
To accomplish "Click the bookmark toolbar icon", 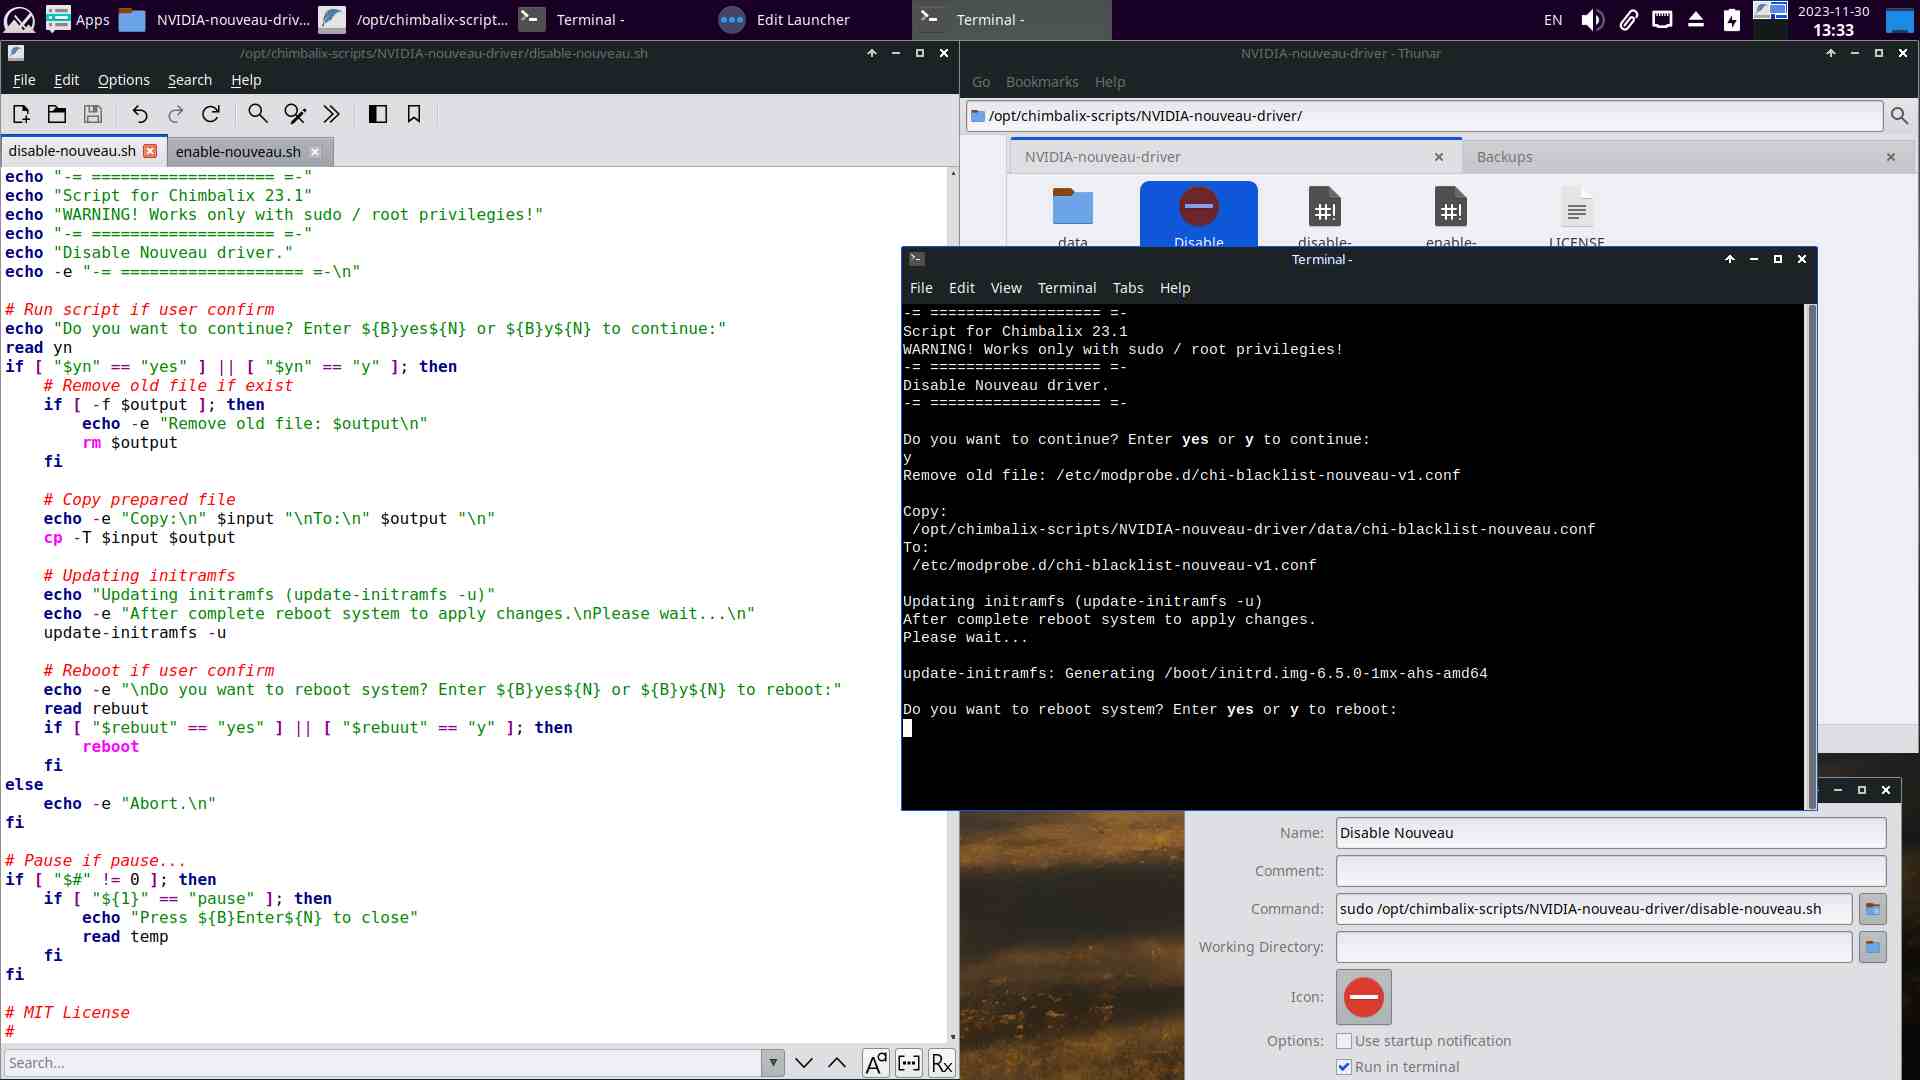I will point(414,114).
